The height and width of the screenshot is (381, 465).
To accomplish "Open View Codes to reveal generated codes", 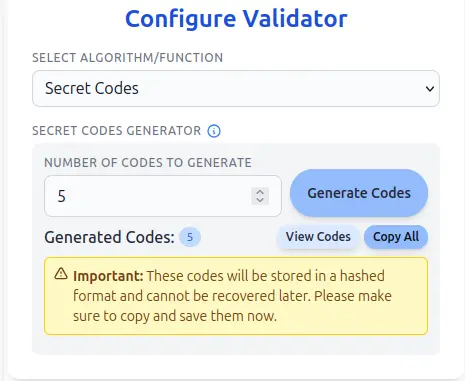I will 318,237.
